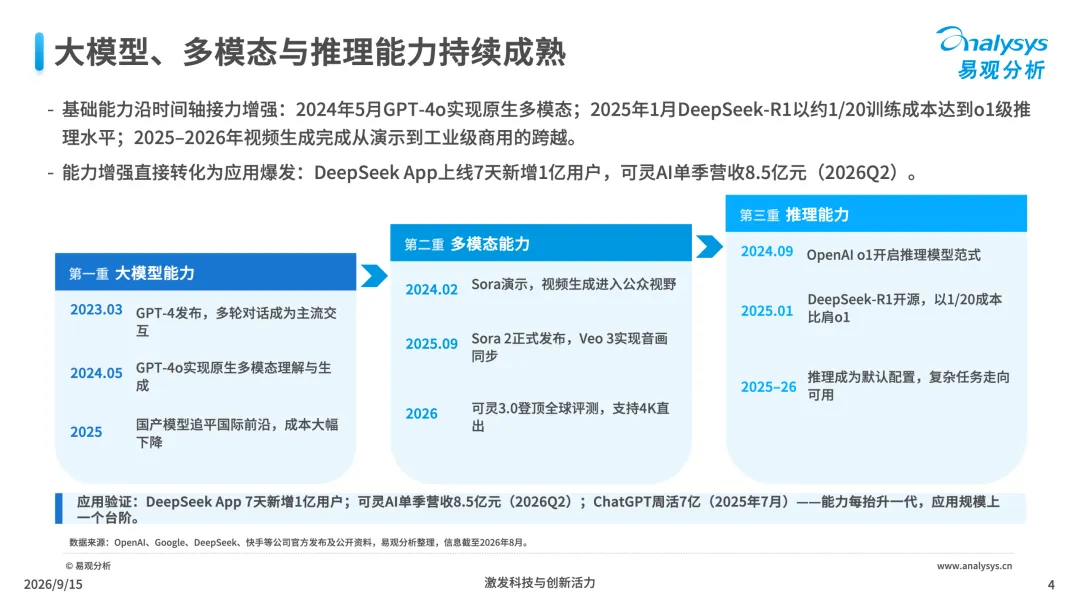Screen dimensions: 1080x608
Task: Select the bullet starting 能力增强直接转化为应用爆发
Action: point(482,172)
